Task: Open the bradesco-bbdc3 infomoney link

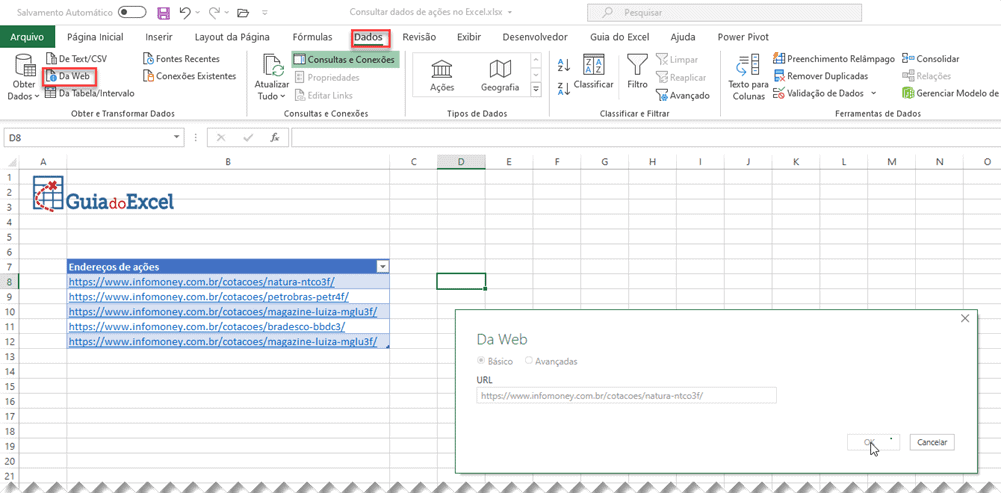Action: click(x=207, y=326)
